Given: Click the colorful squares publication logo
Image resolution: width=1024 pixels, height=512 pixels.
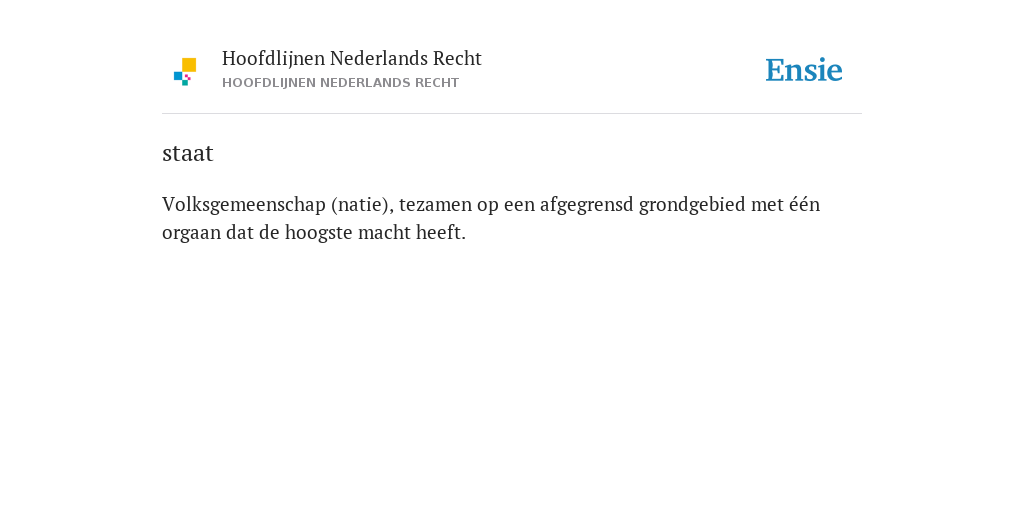Looking at the screenshot, I should (185, 72).
